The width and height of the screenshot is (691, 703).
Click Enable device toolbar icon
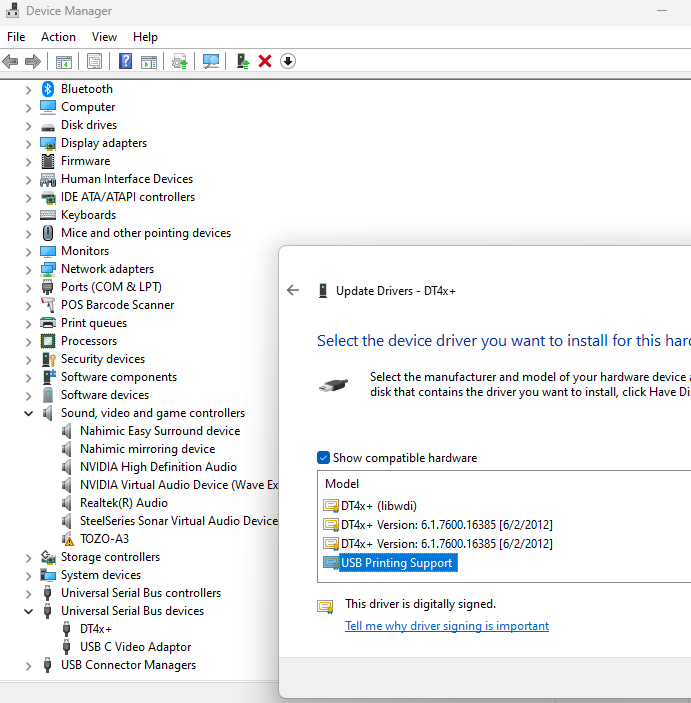coord(243,61)
